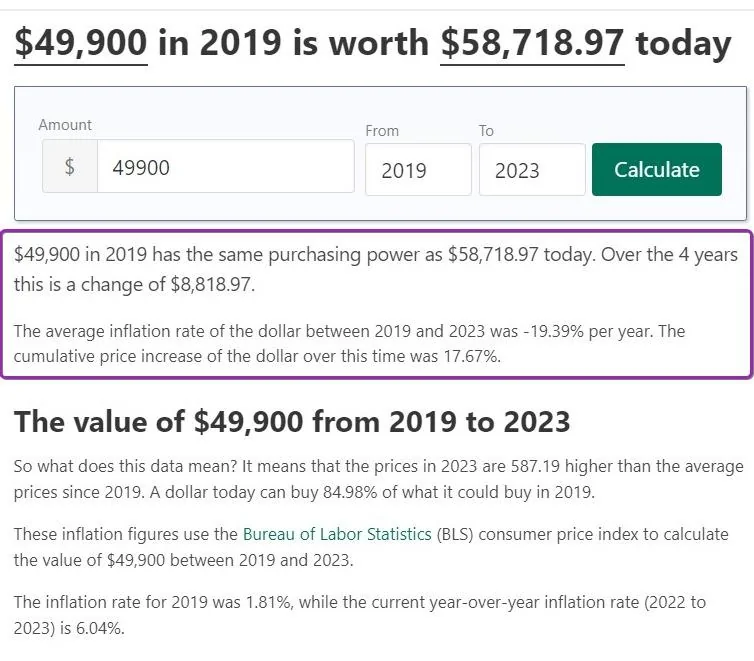Click the To field label
Screen dimensions: 754x661
click(486, 131)
